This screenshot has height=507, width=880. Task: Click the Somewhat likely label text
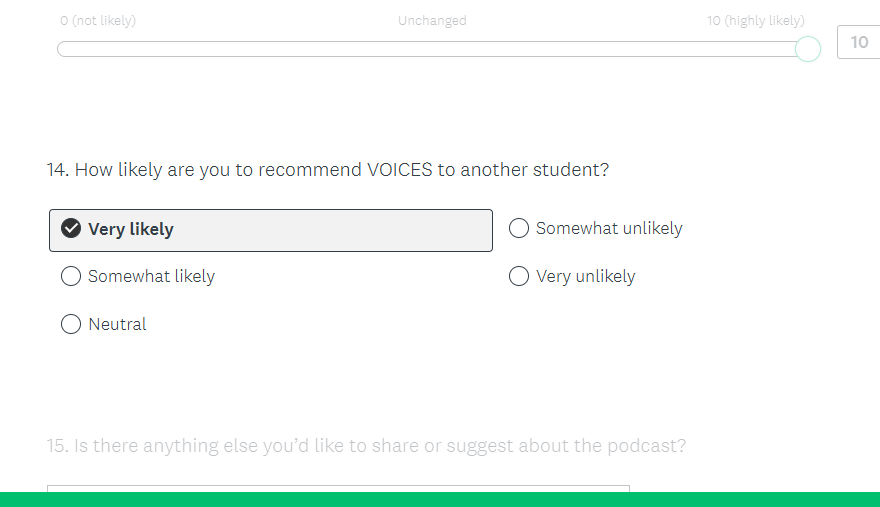click(x=151, y=277)
